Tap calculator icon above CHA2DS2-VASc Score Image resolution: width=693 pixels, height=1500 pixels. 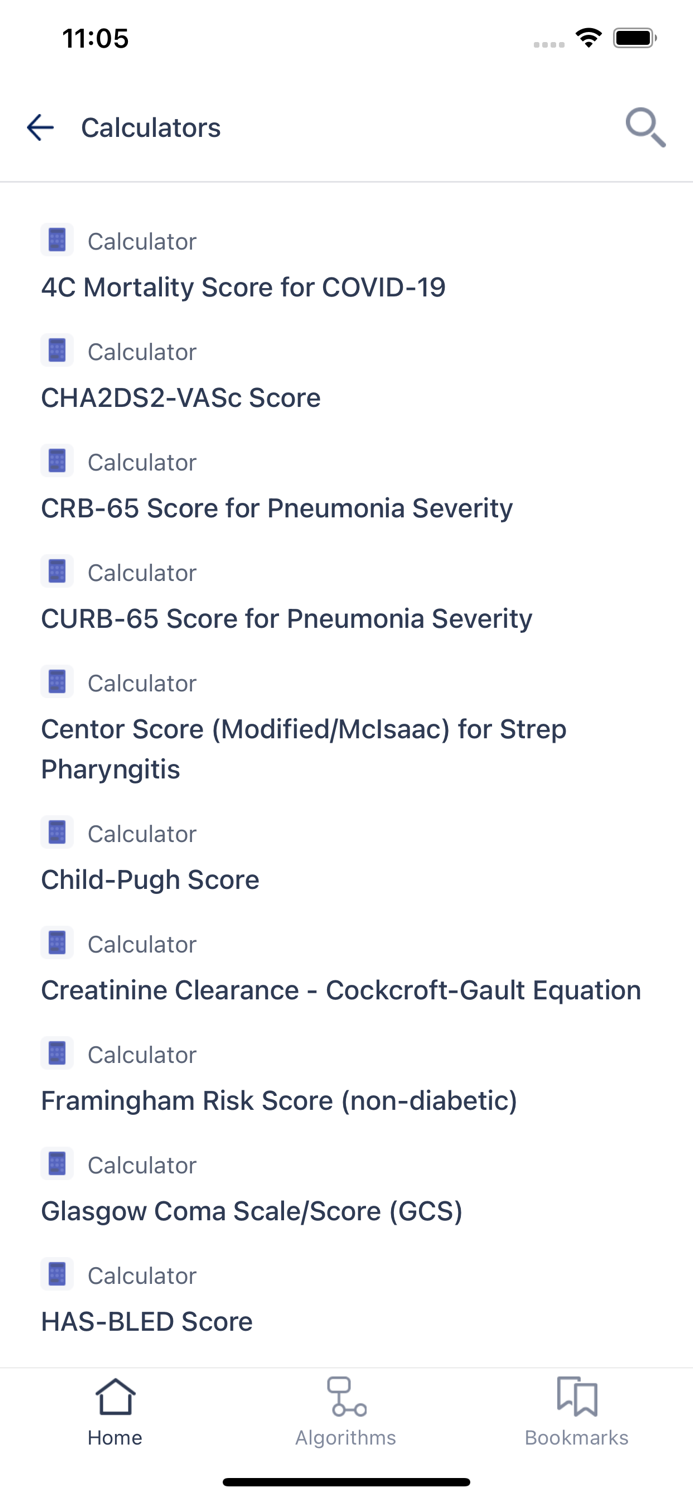57,351
